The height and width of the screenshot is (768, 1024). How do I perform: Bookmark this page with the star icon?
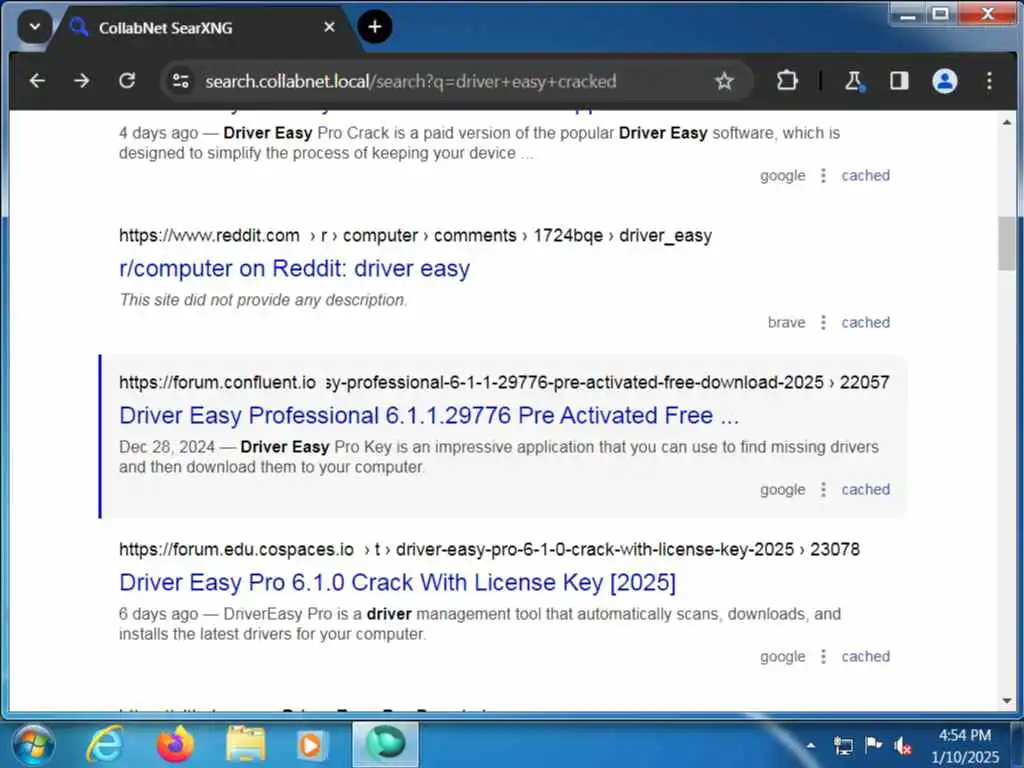[x=724, y=81]
